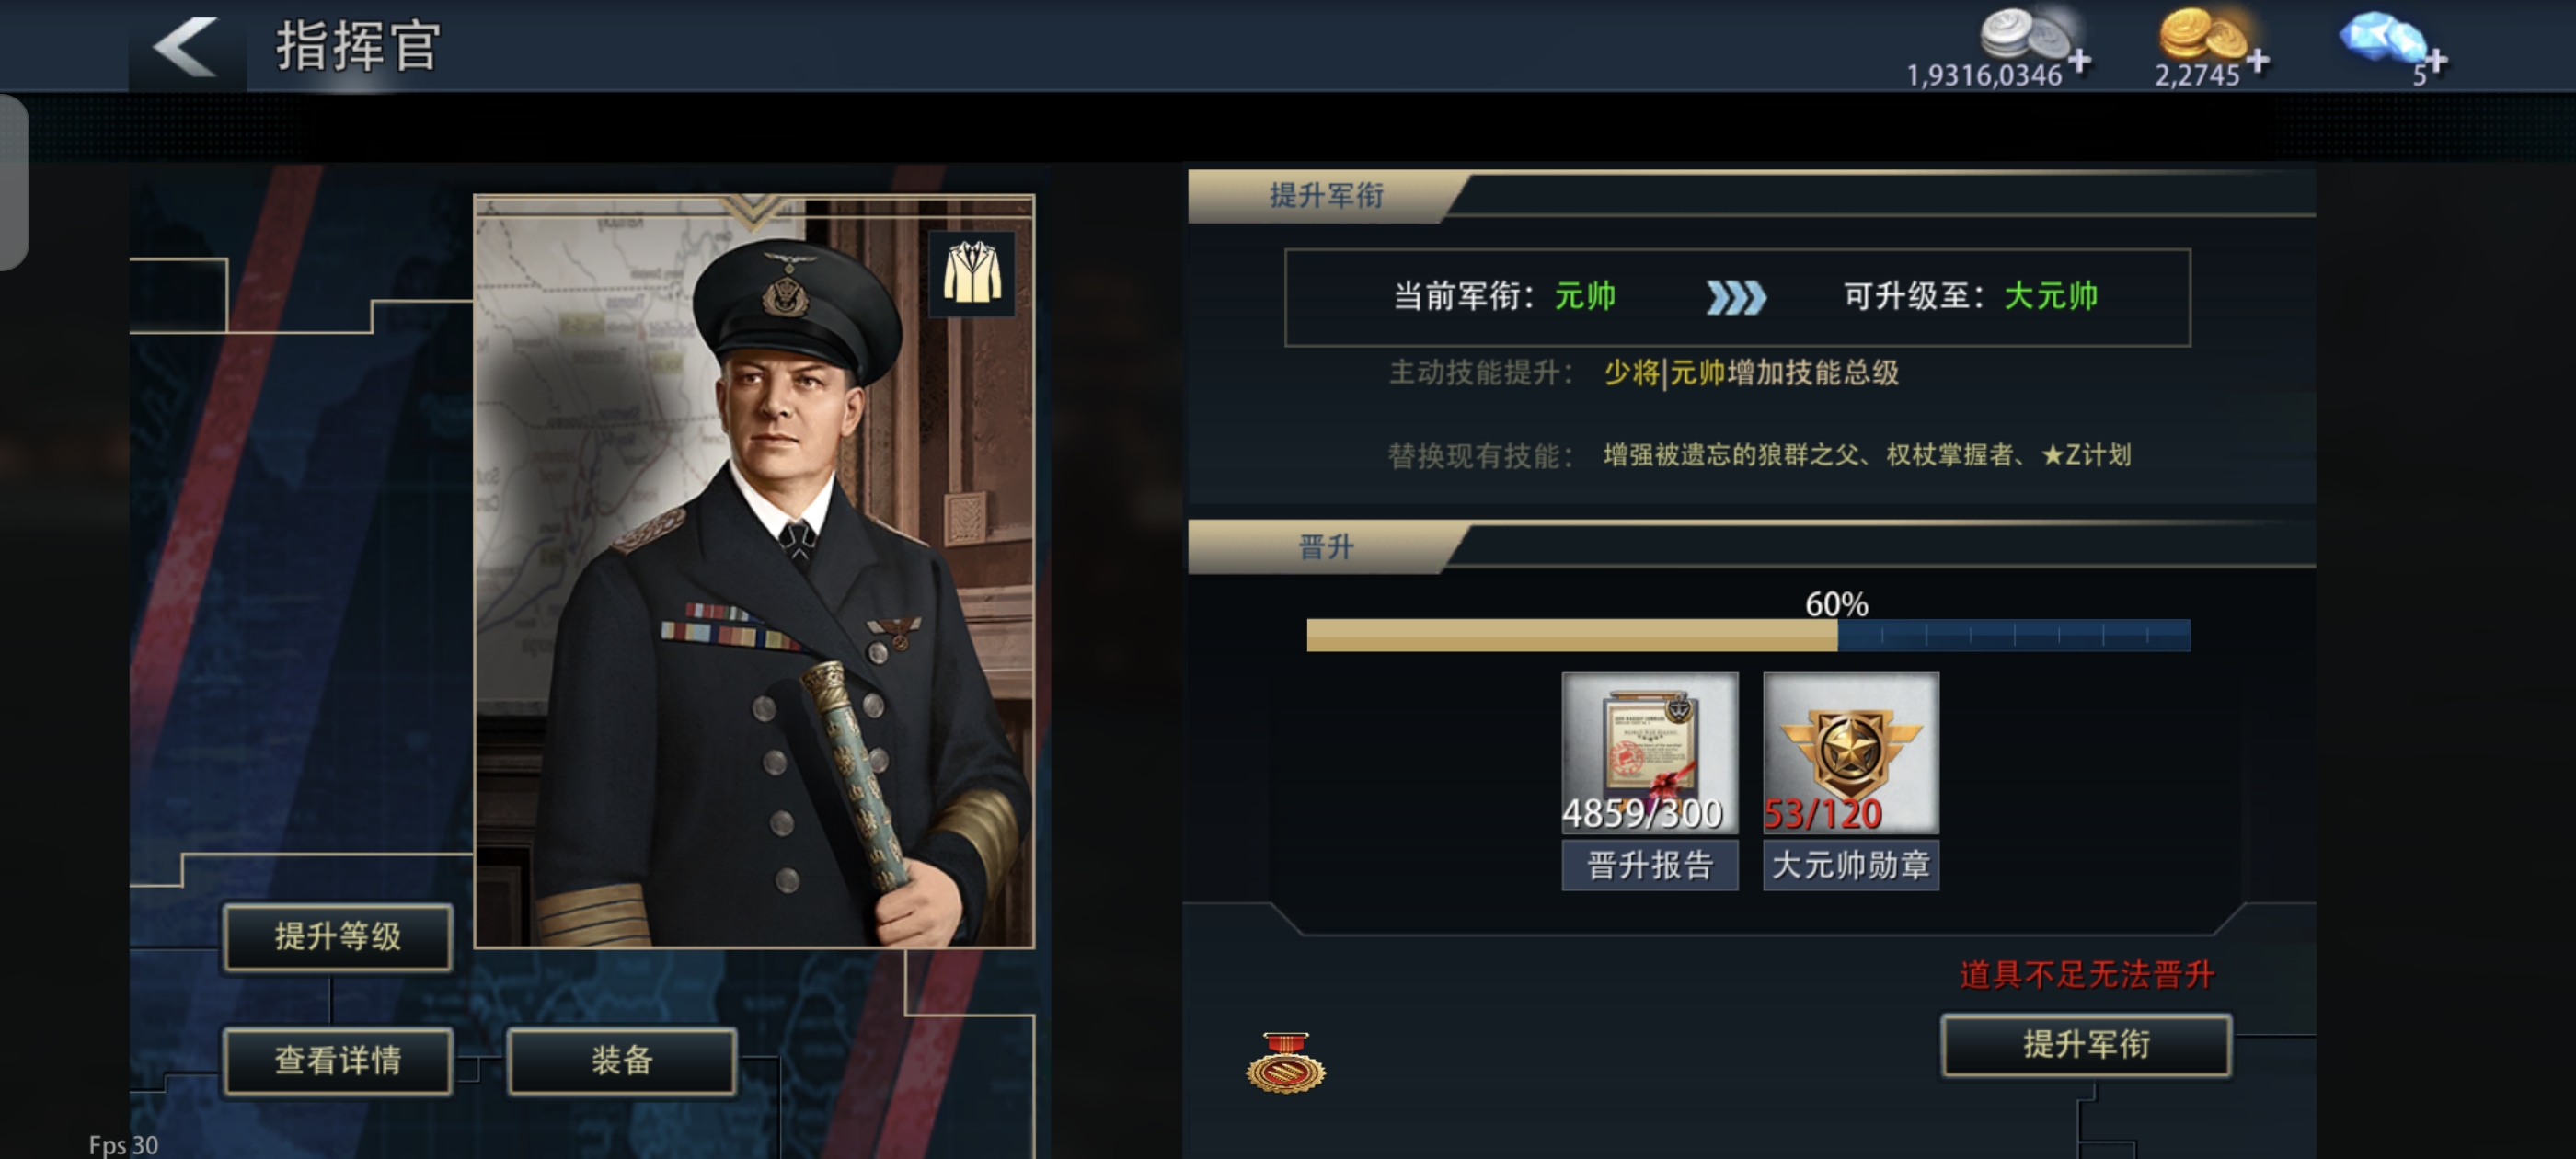Add more gold coins with plus icon
2576x1159 pixels.
click(2257, 62)
